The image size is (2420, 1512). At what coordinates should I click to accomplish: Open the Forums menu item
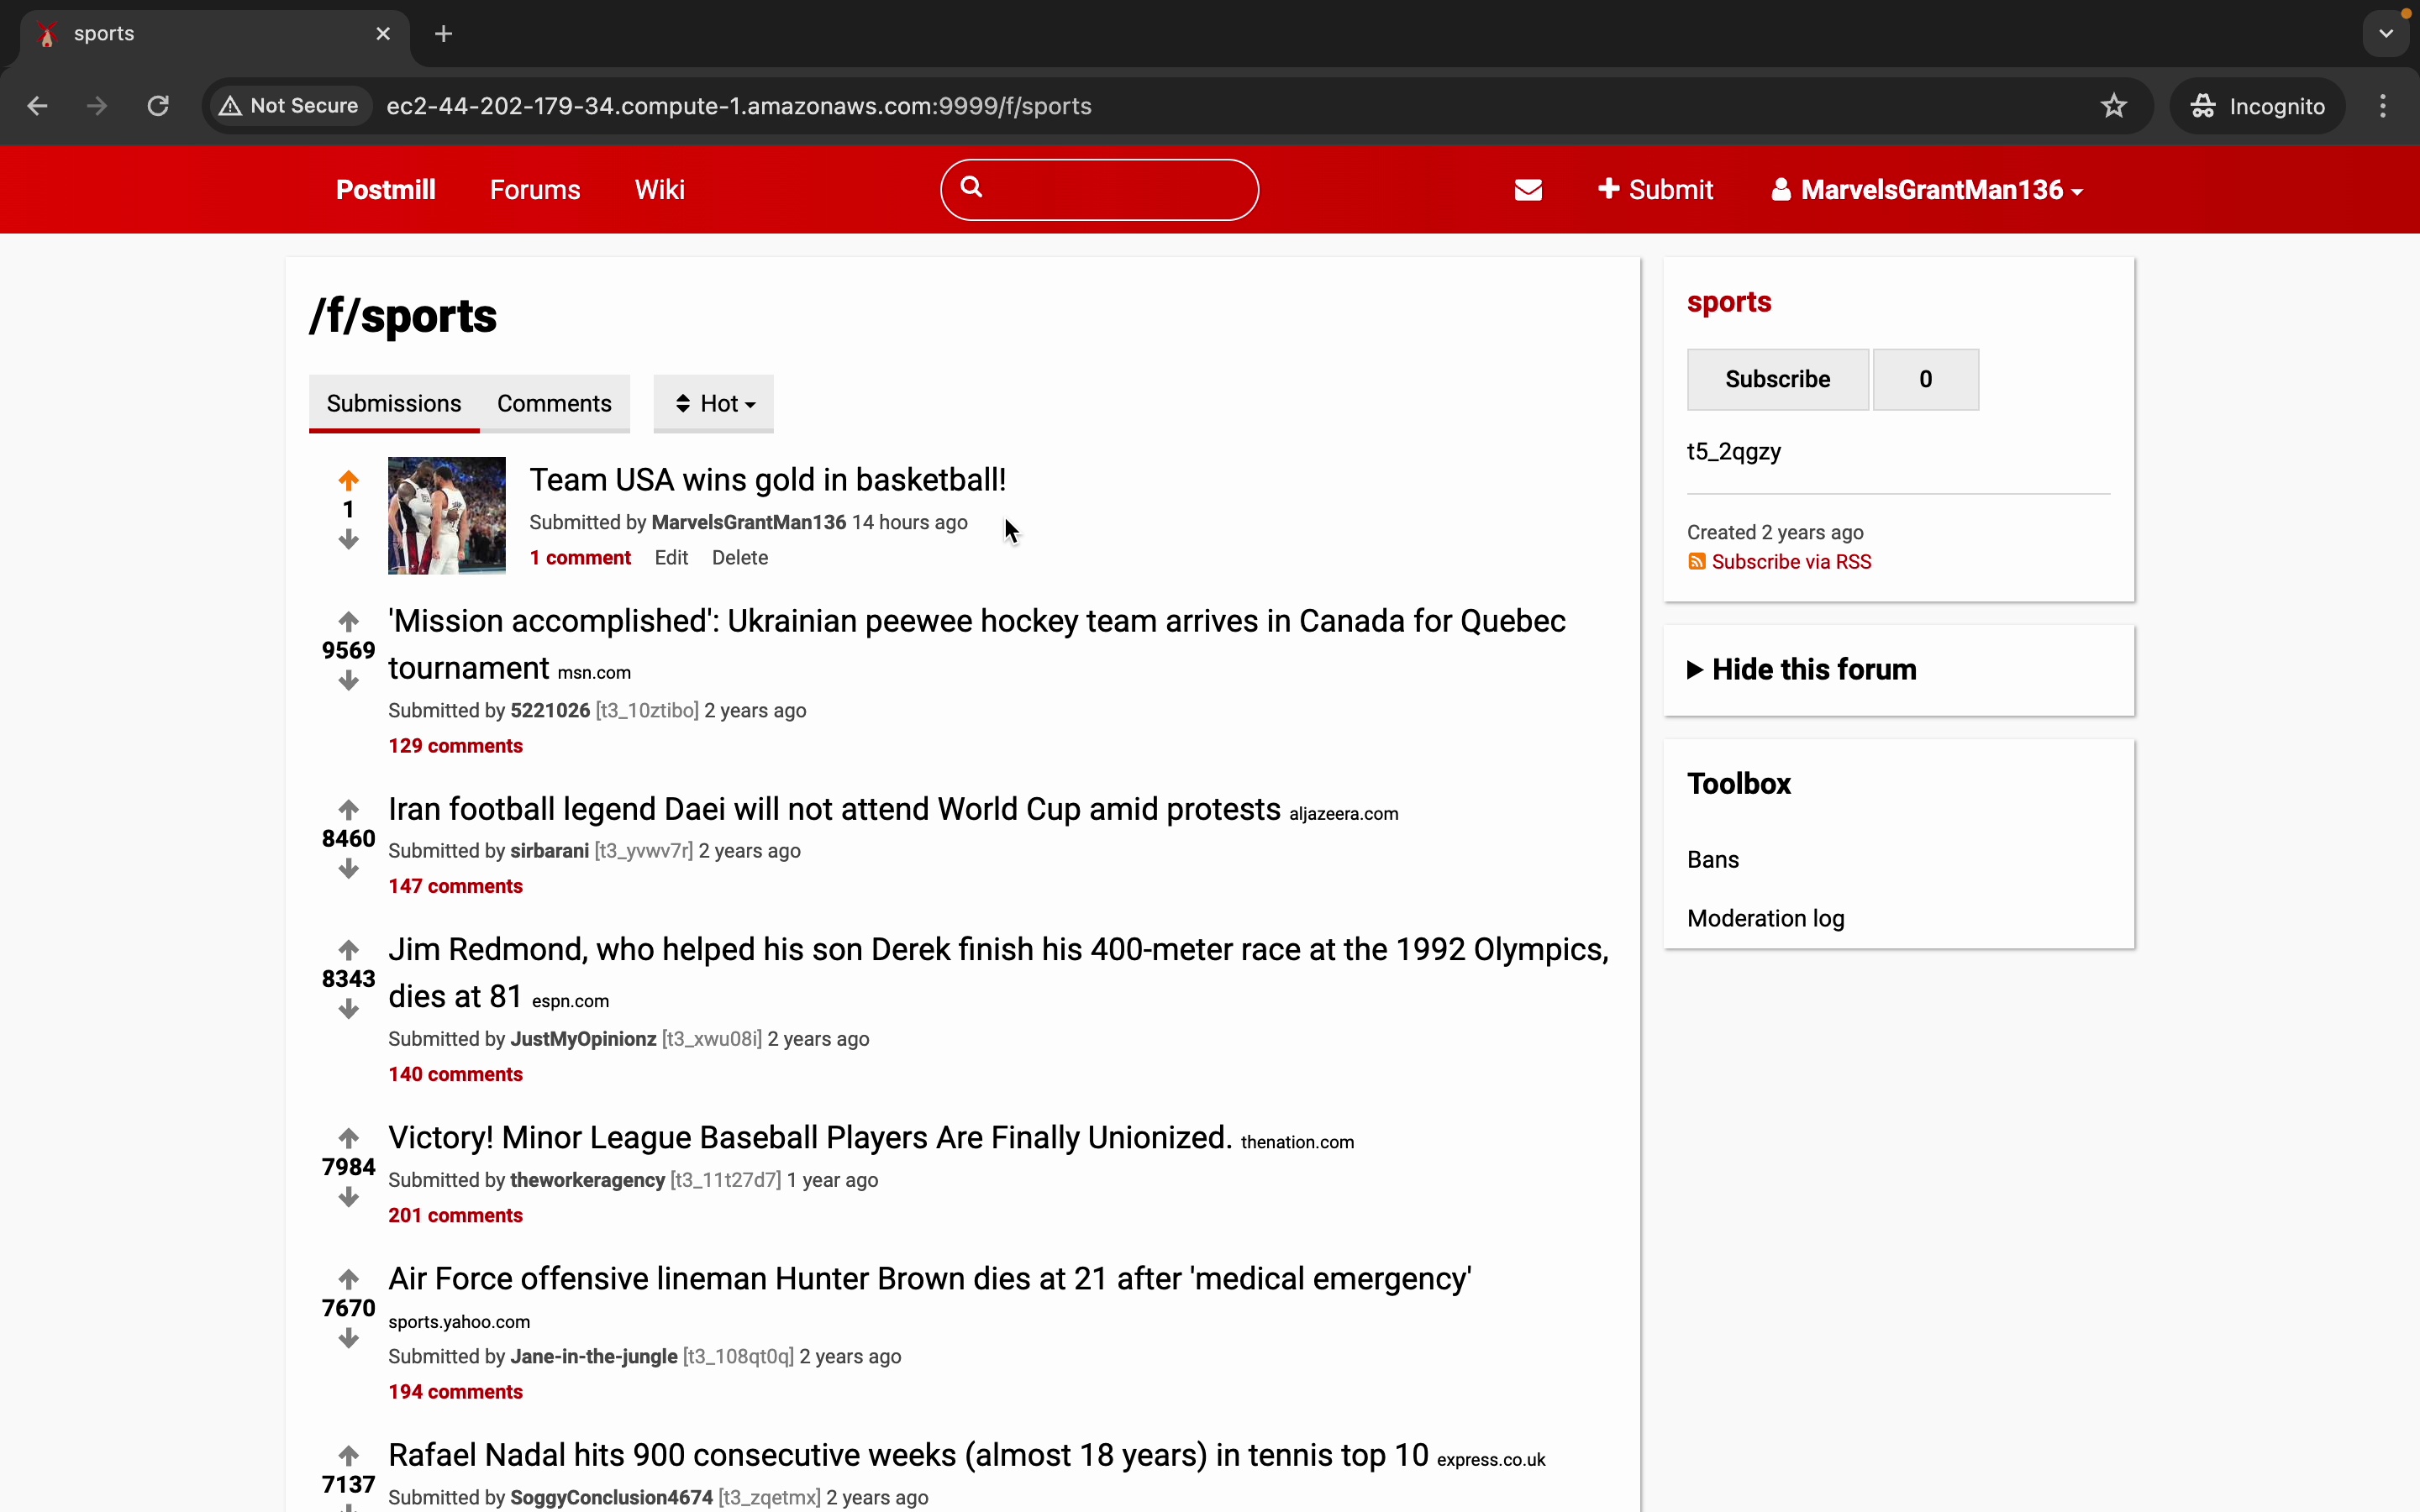[x=535, y=190]
